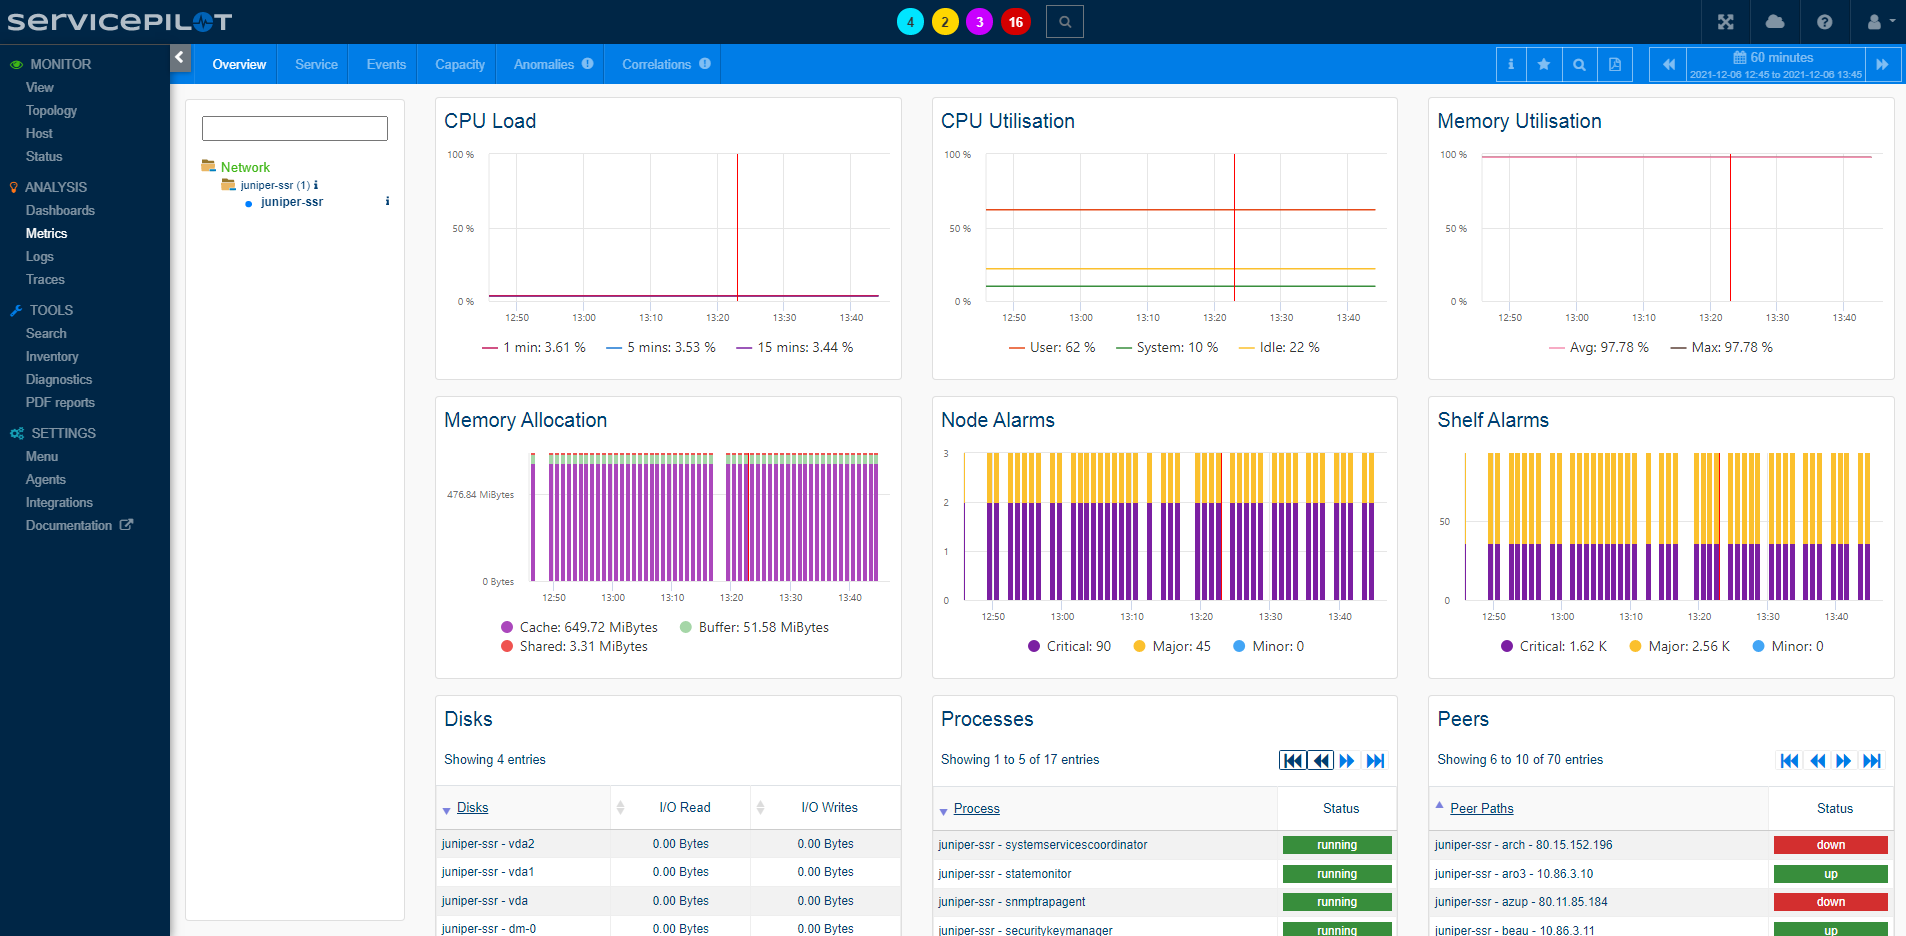1906x936 pixels.
Task: Hide the Critical series in Node Alarms legend
Action: (x=1069, y=646)
